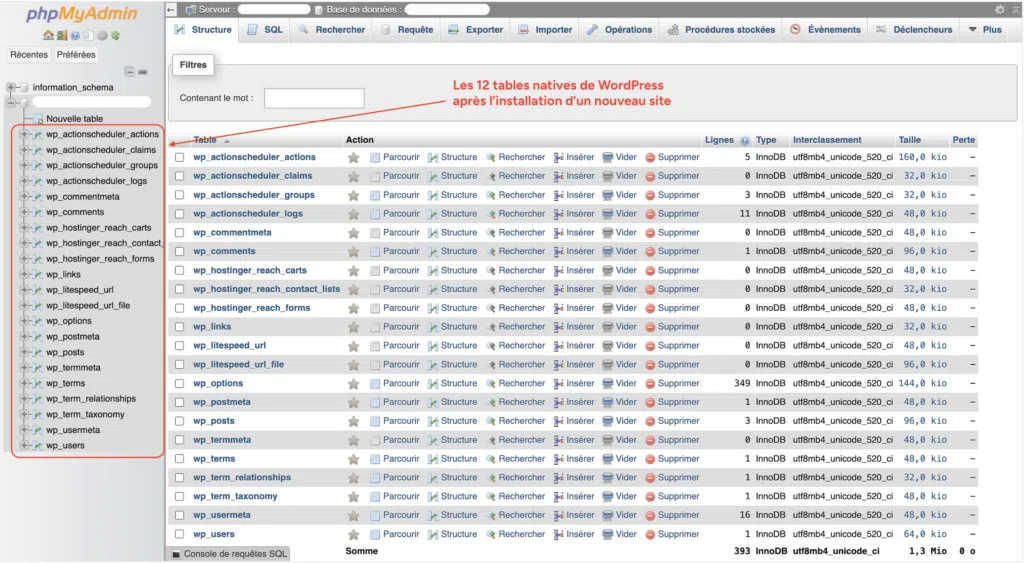Collapse the currently open database node

(x=10, y=103)
